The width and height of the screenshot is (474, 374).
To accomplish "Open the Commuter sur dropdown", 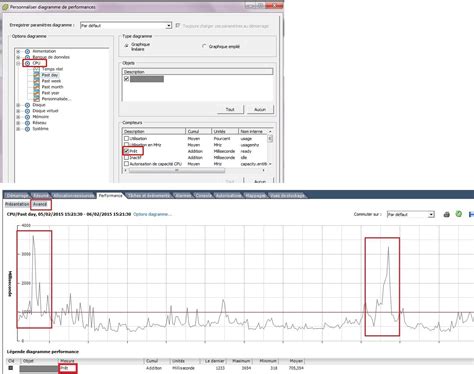I will click(431, 214).
